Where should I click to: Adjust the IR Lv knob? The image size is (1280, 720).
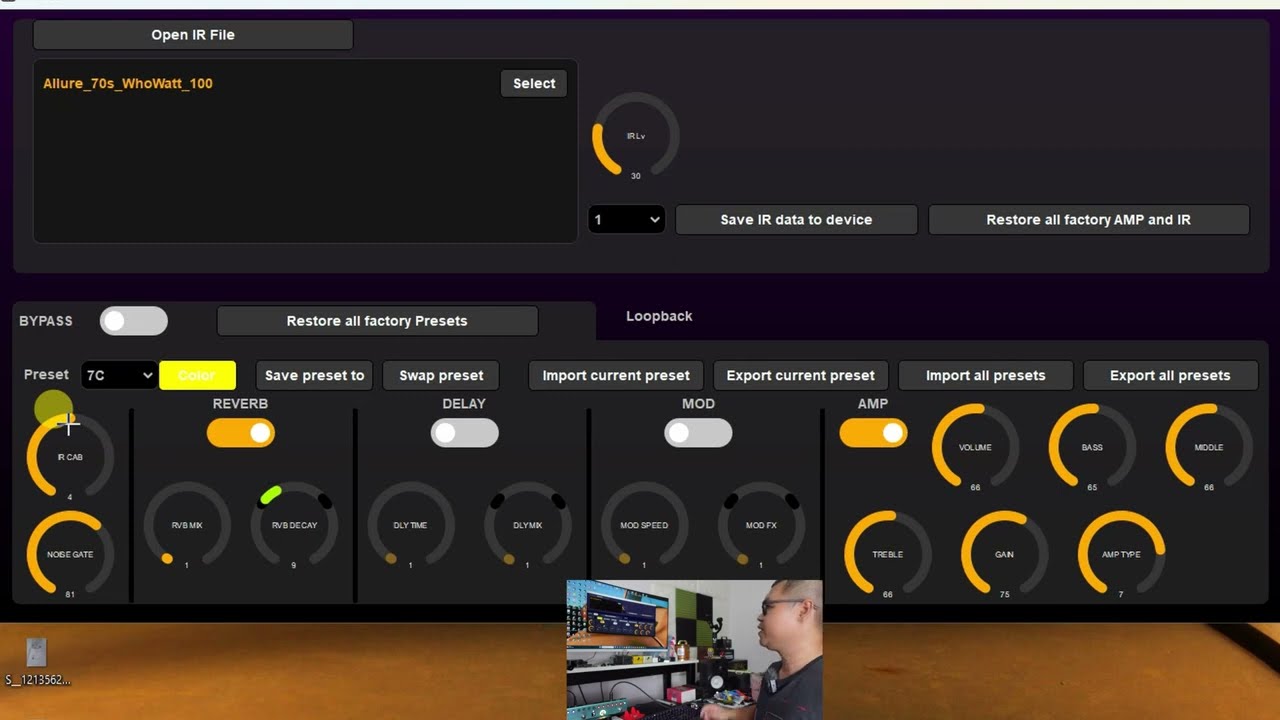(x=636, y=136)
